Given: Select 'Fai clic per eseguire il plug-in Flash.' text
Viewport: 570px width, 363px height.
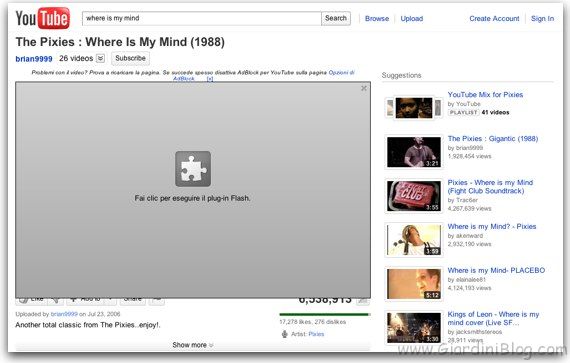Looking at the screenshot, I should pos(192,198).
